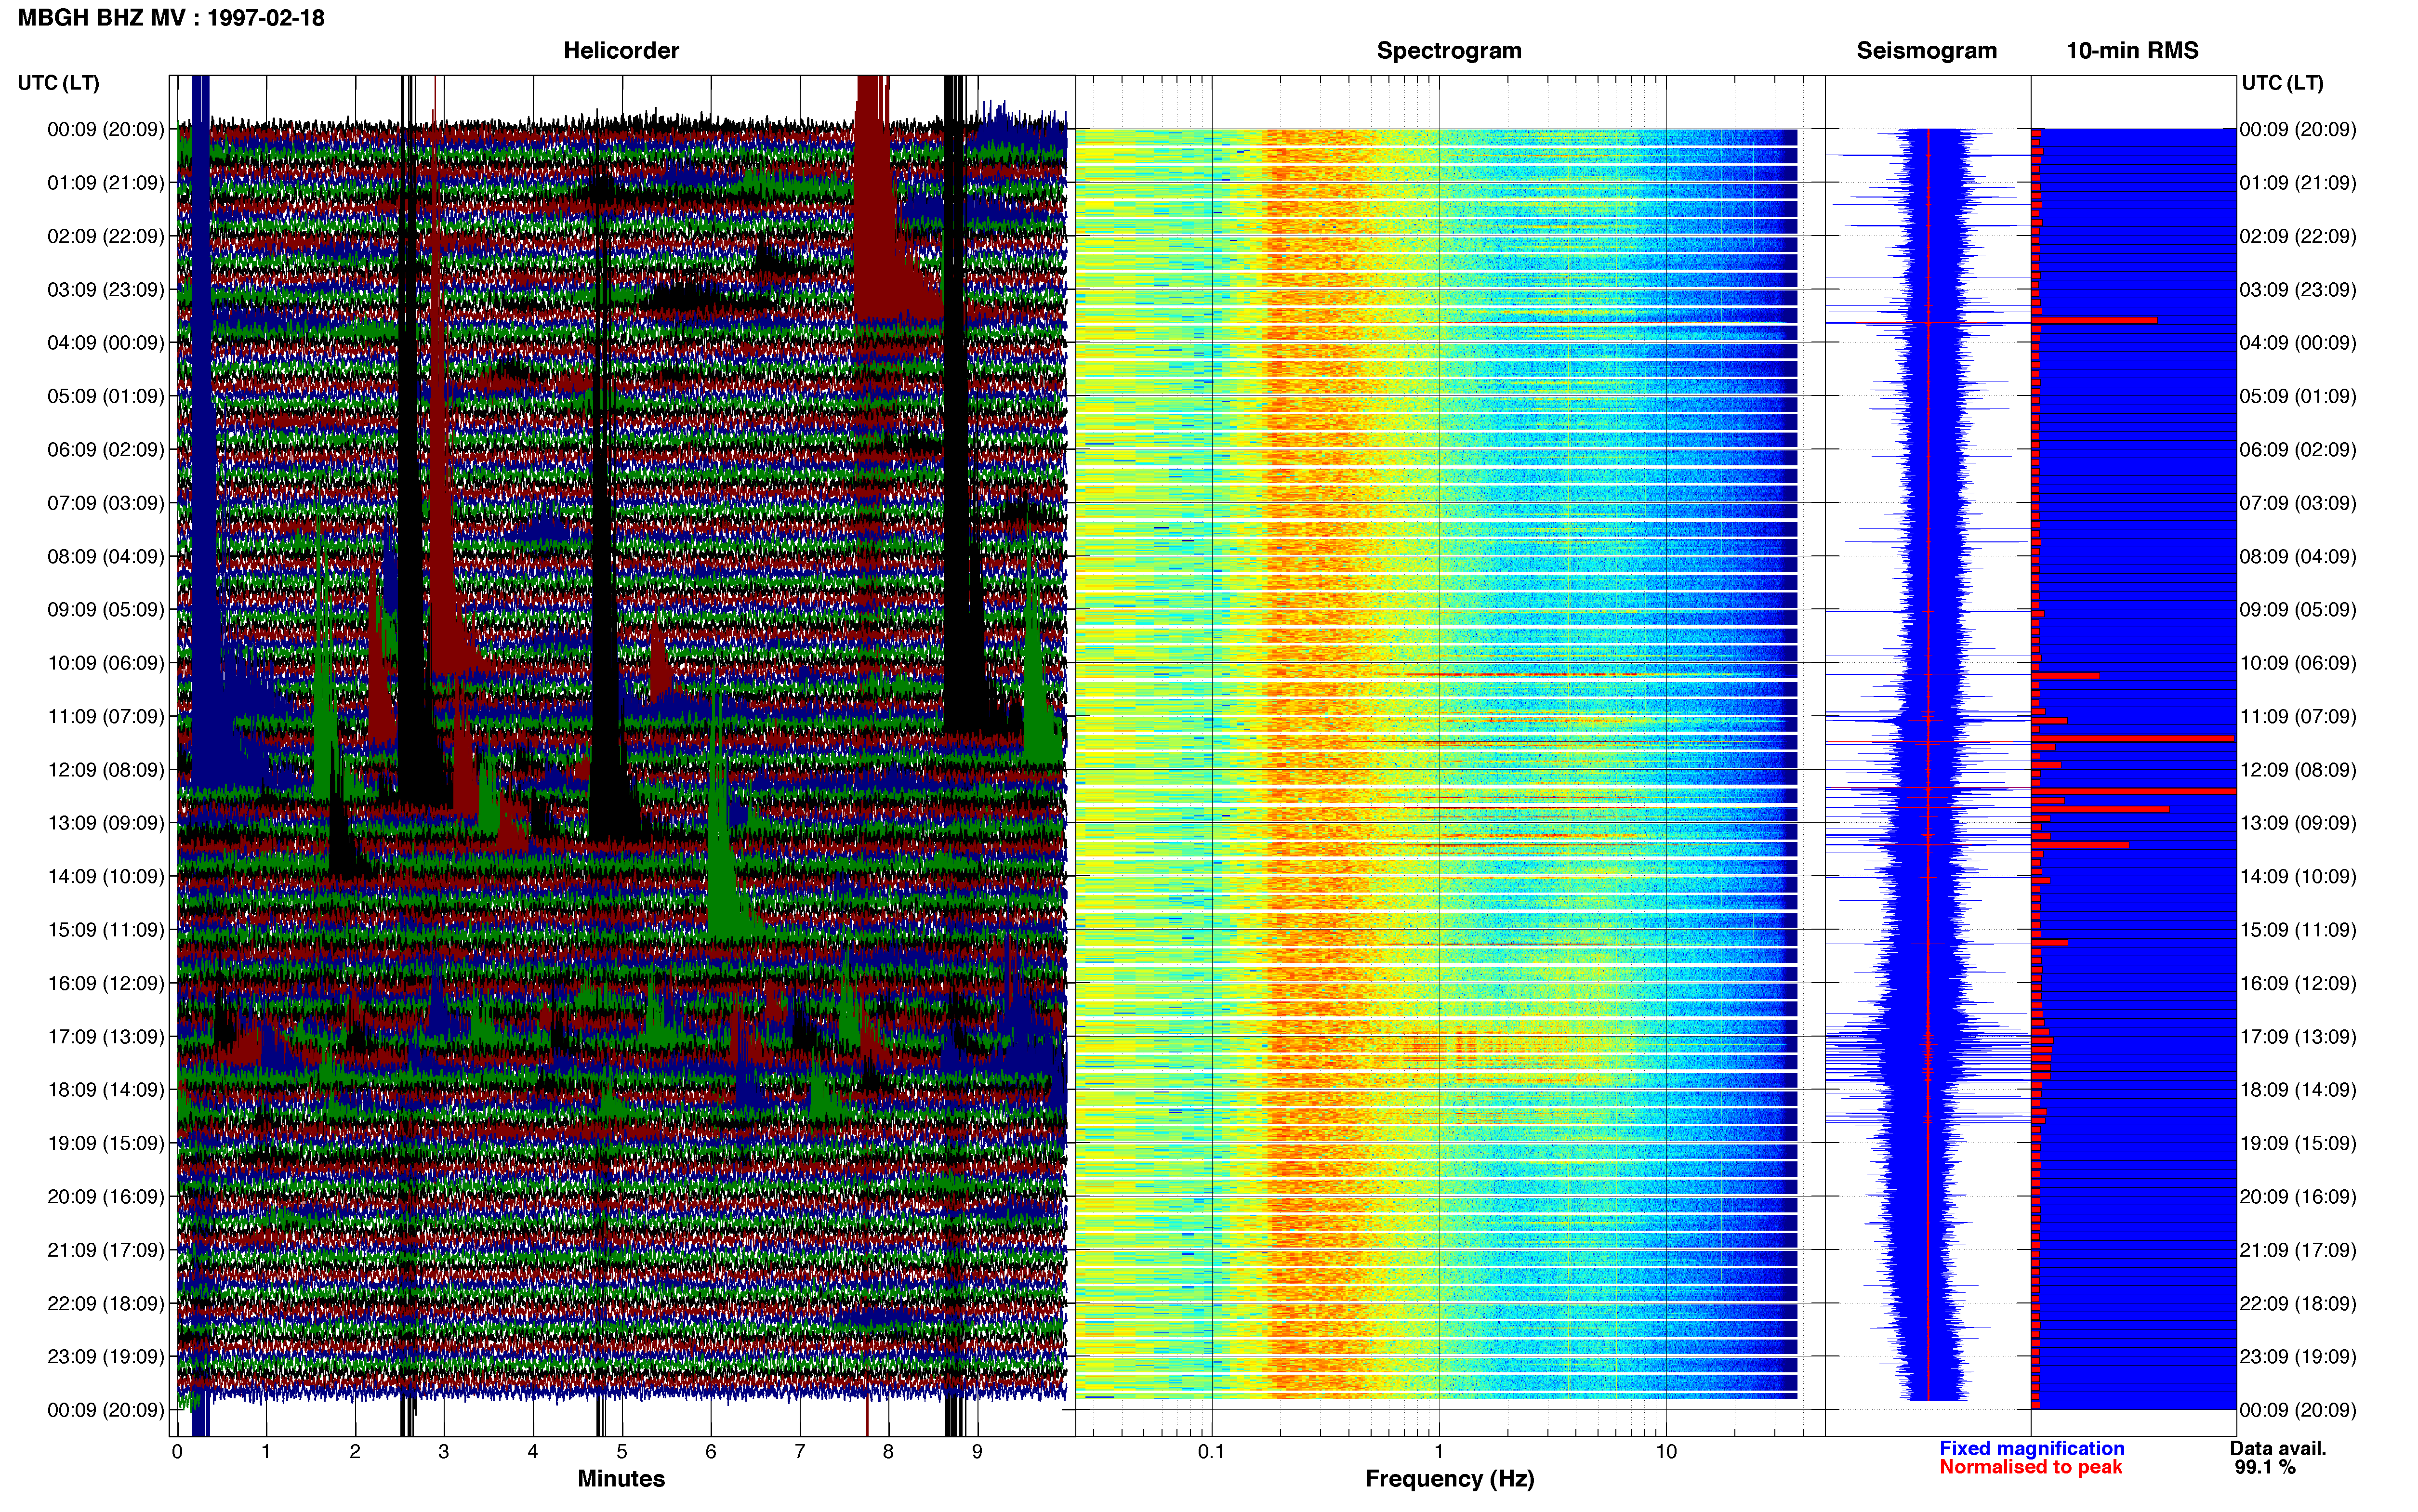Click left time label 17:09 (13:09)

[106, 1037]
